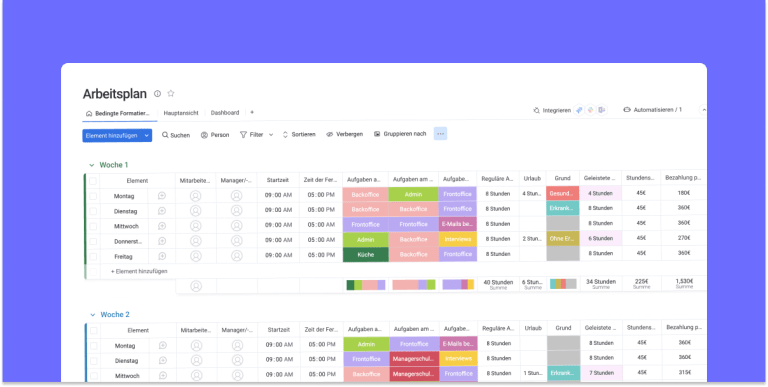The image size is (768, 387).
Task: Open conversation icon for Woche 1 Freitag
Action: (x=162, y=256)
